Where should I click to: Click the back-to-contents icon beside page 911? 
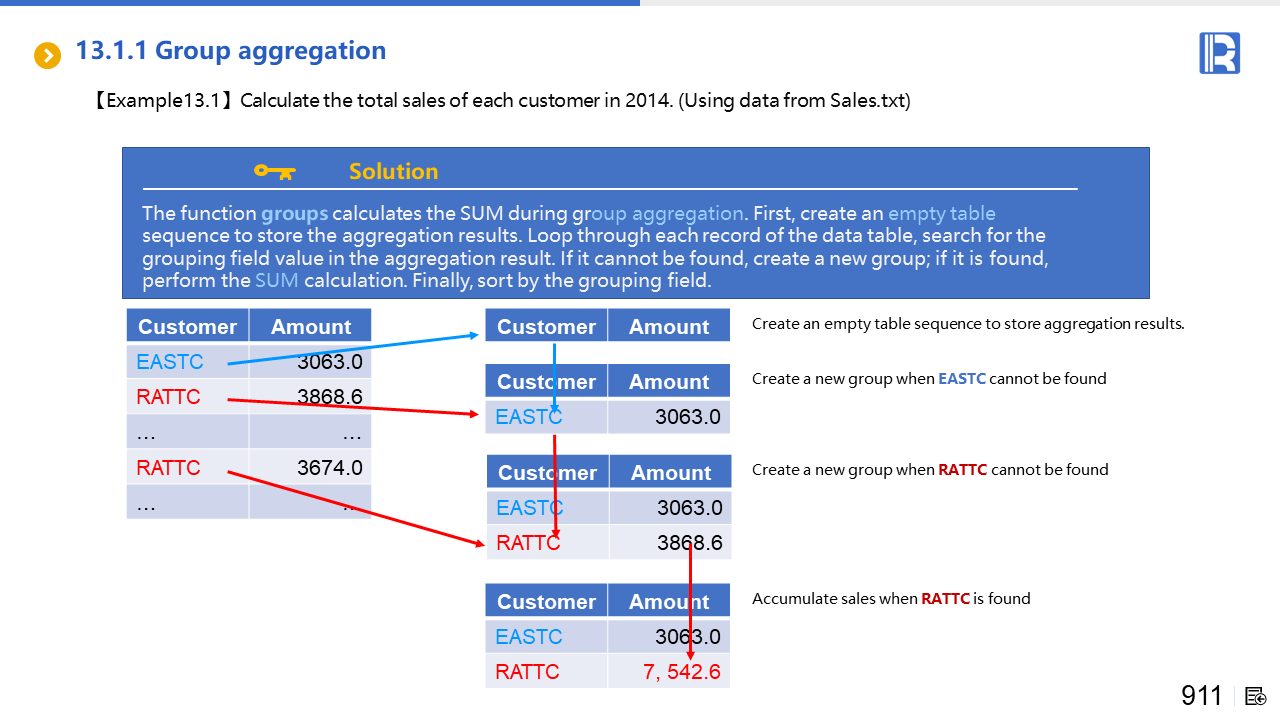coord(1256,696)
